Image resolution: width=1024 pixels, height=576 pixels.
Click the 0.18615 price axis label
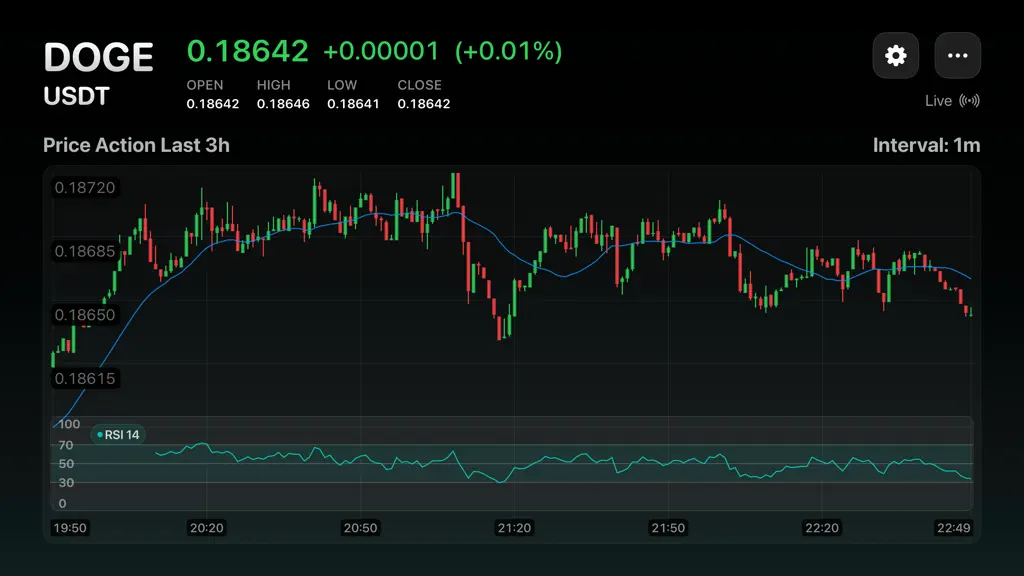click(85, 378)
